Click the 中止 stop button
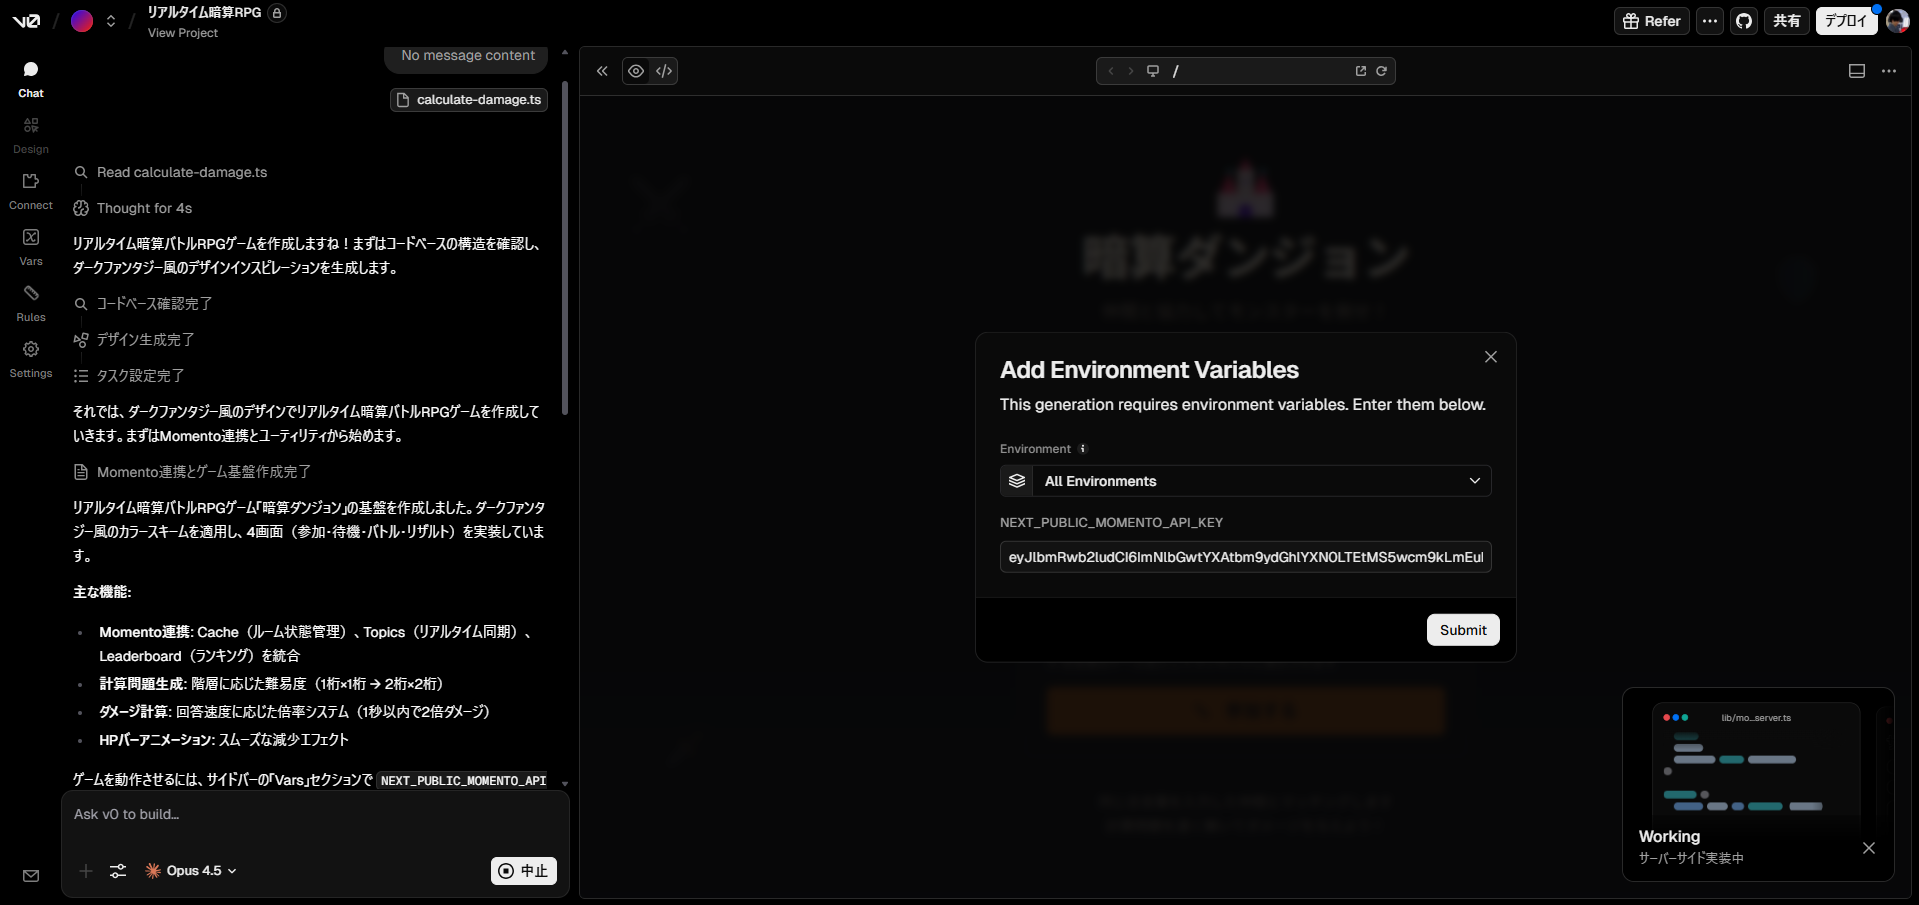This screenshot has width=1919, height=905. (524, 871)
